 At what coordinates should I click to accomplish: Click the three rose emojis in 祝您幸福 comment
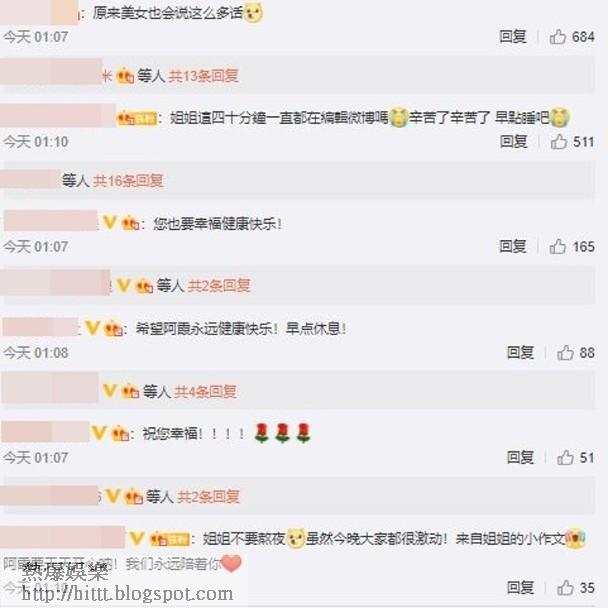click(282, 433)
